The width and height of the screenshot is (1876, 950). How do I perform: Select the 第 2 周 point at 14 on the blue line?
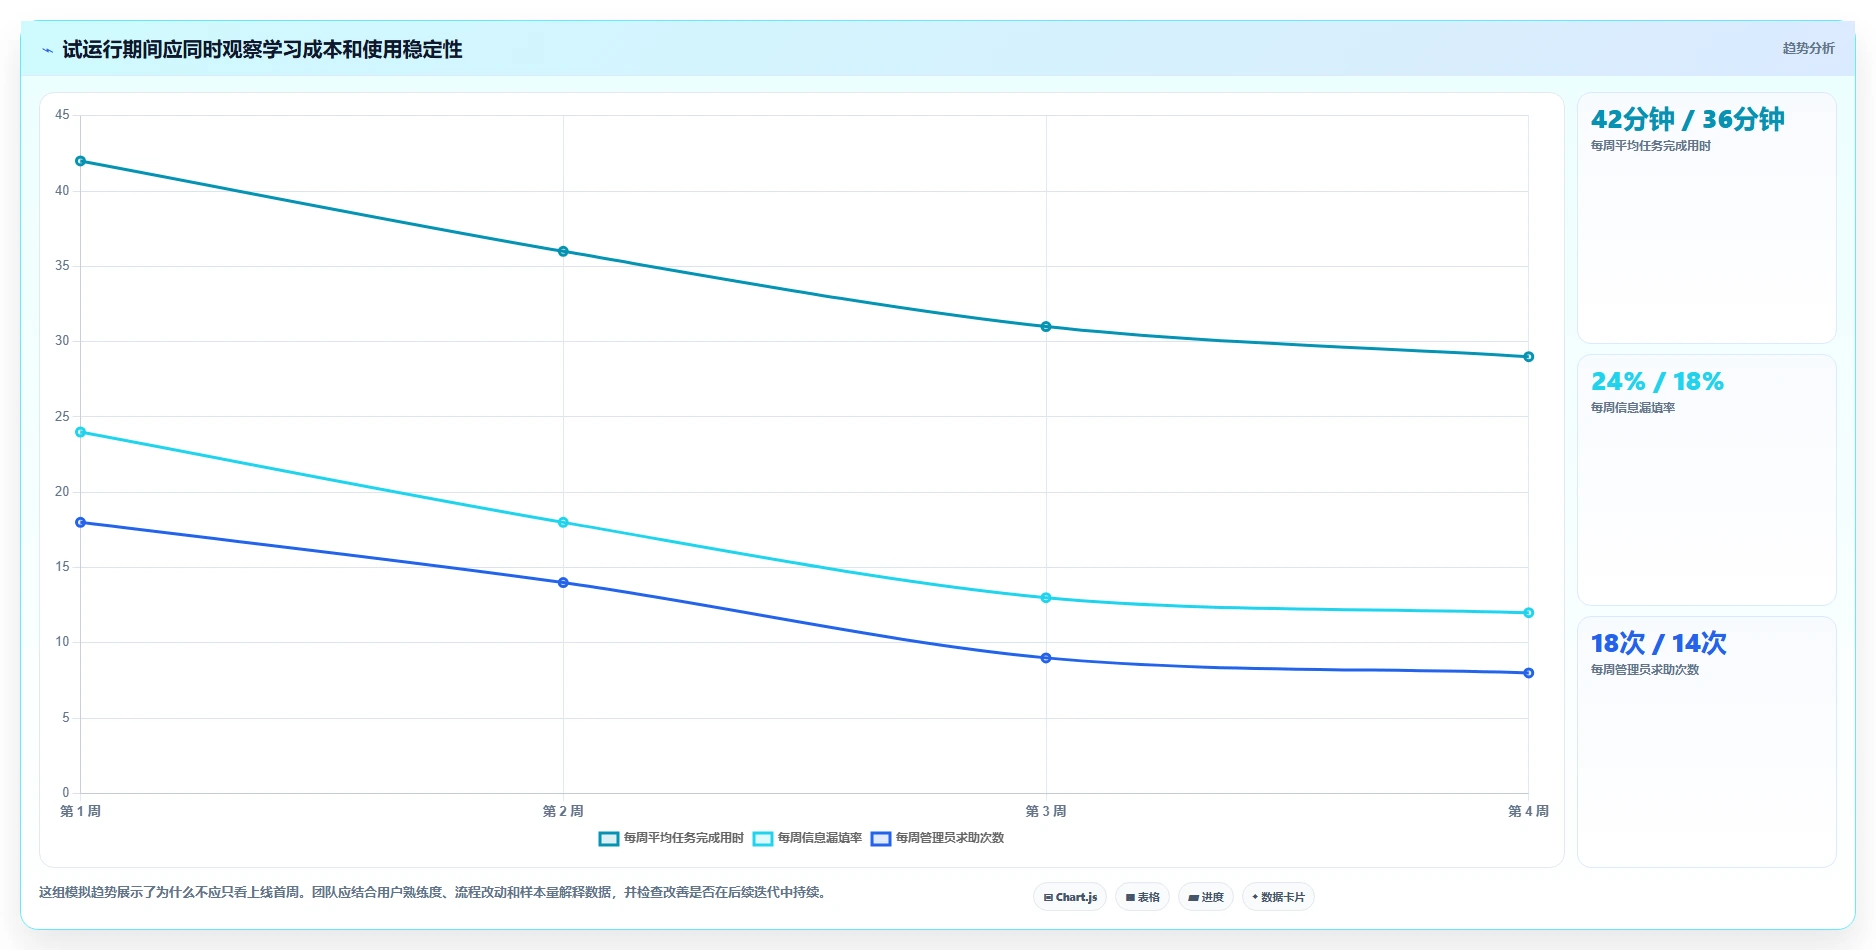pyautogui.click(x=563, y=583)
